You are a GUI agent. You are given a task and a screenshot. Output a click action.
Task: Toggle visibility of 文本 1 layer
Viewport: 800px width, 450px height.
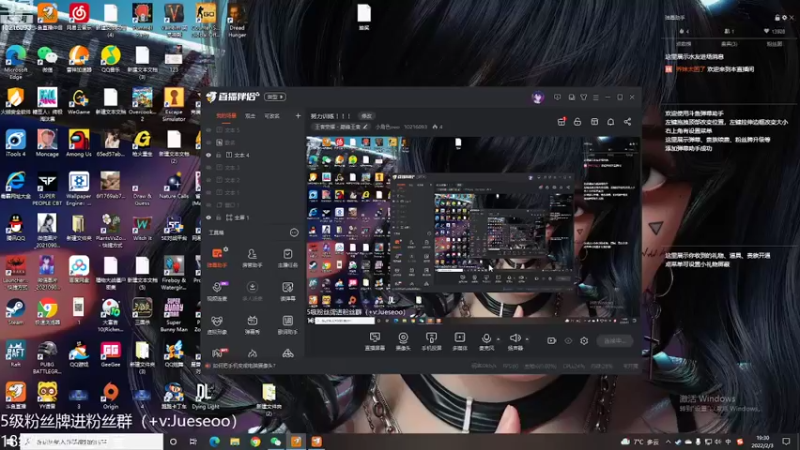tap(208, 192)
